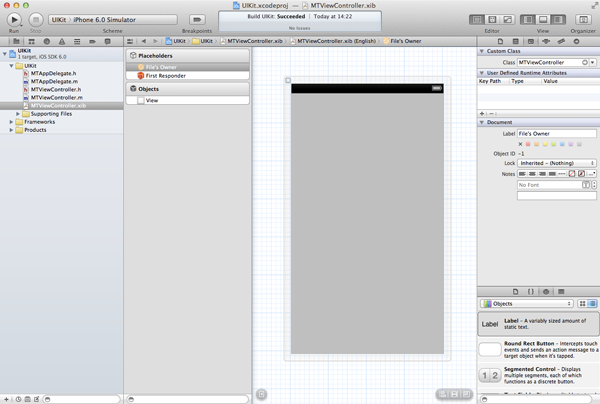Image resolution: width=600 pixels, height=404 pixels.
Task: Collapse the UIKit project root
Action: [x=5, y=54]
